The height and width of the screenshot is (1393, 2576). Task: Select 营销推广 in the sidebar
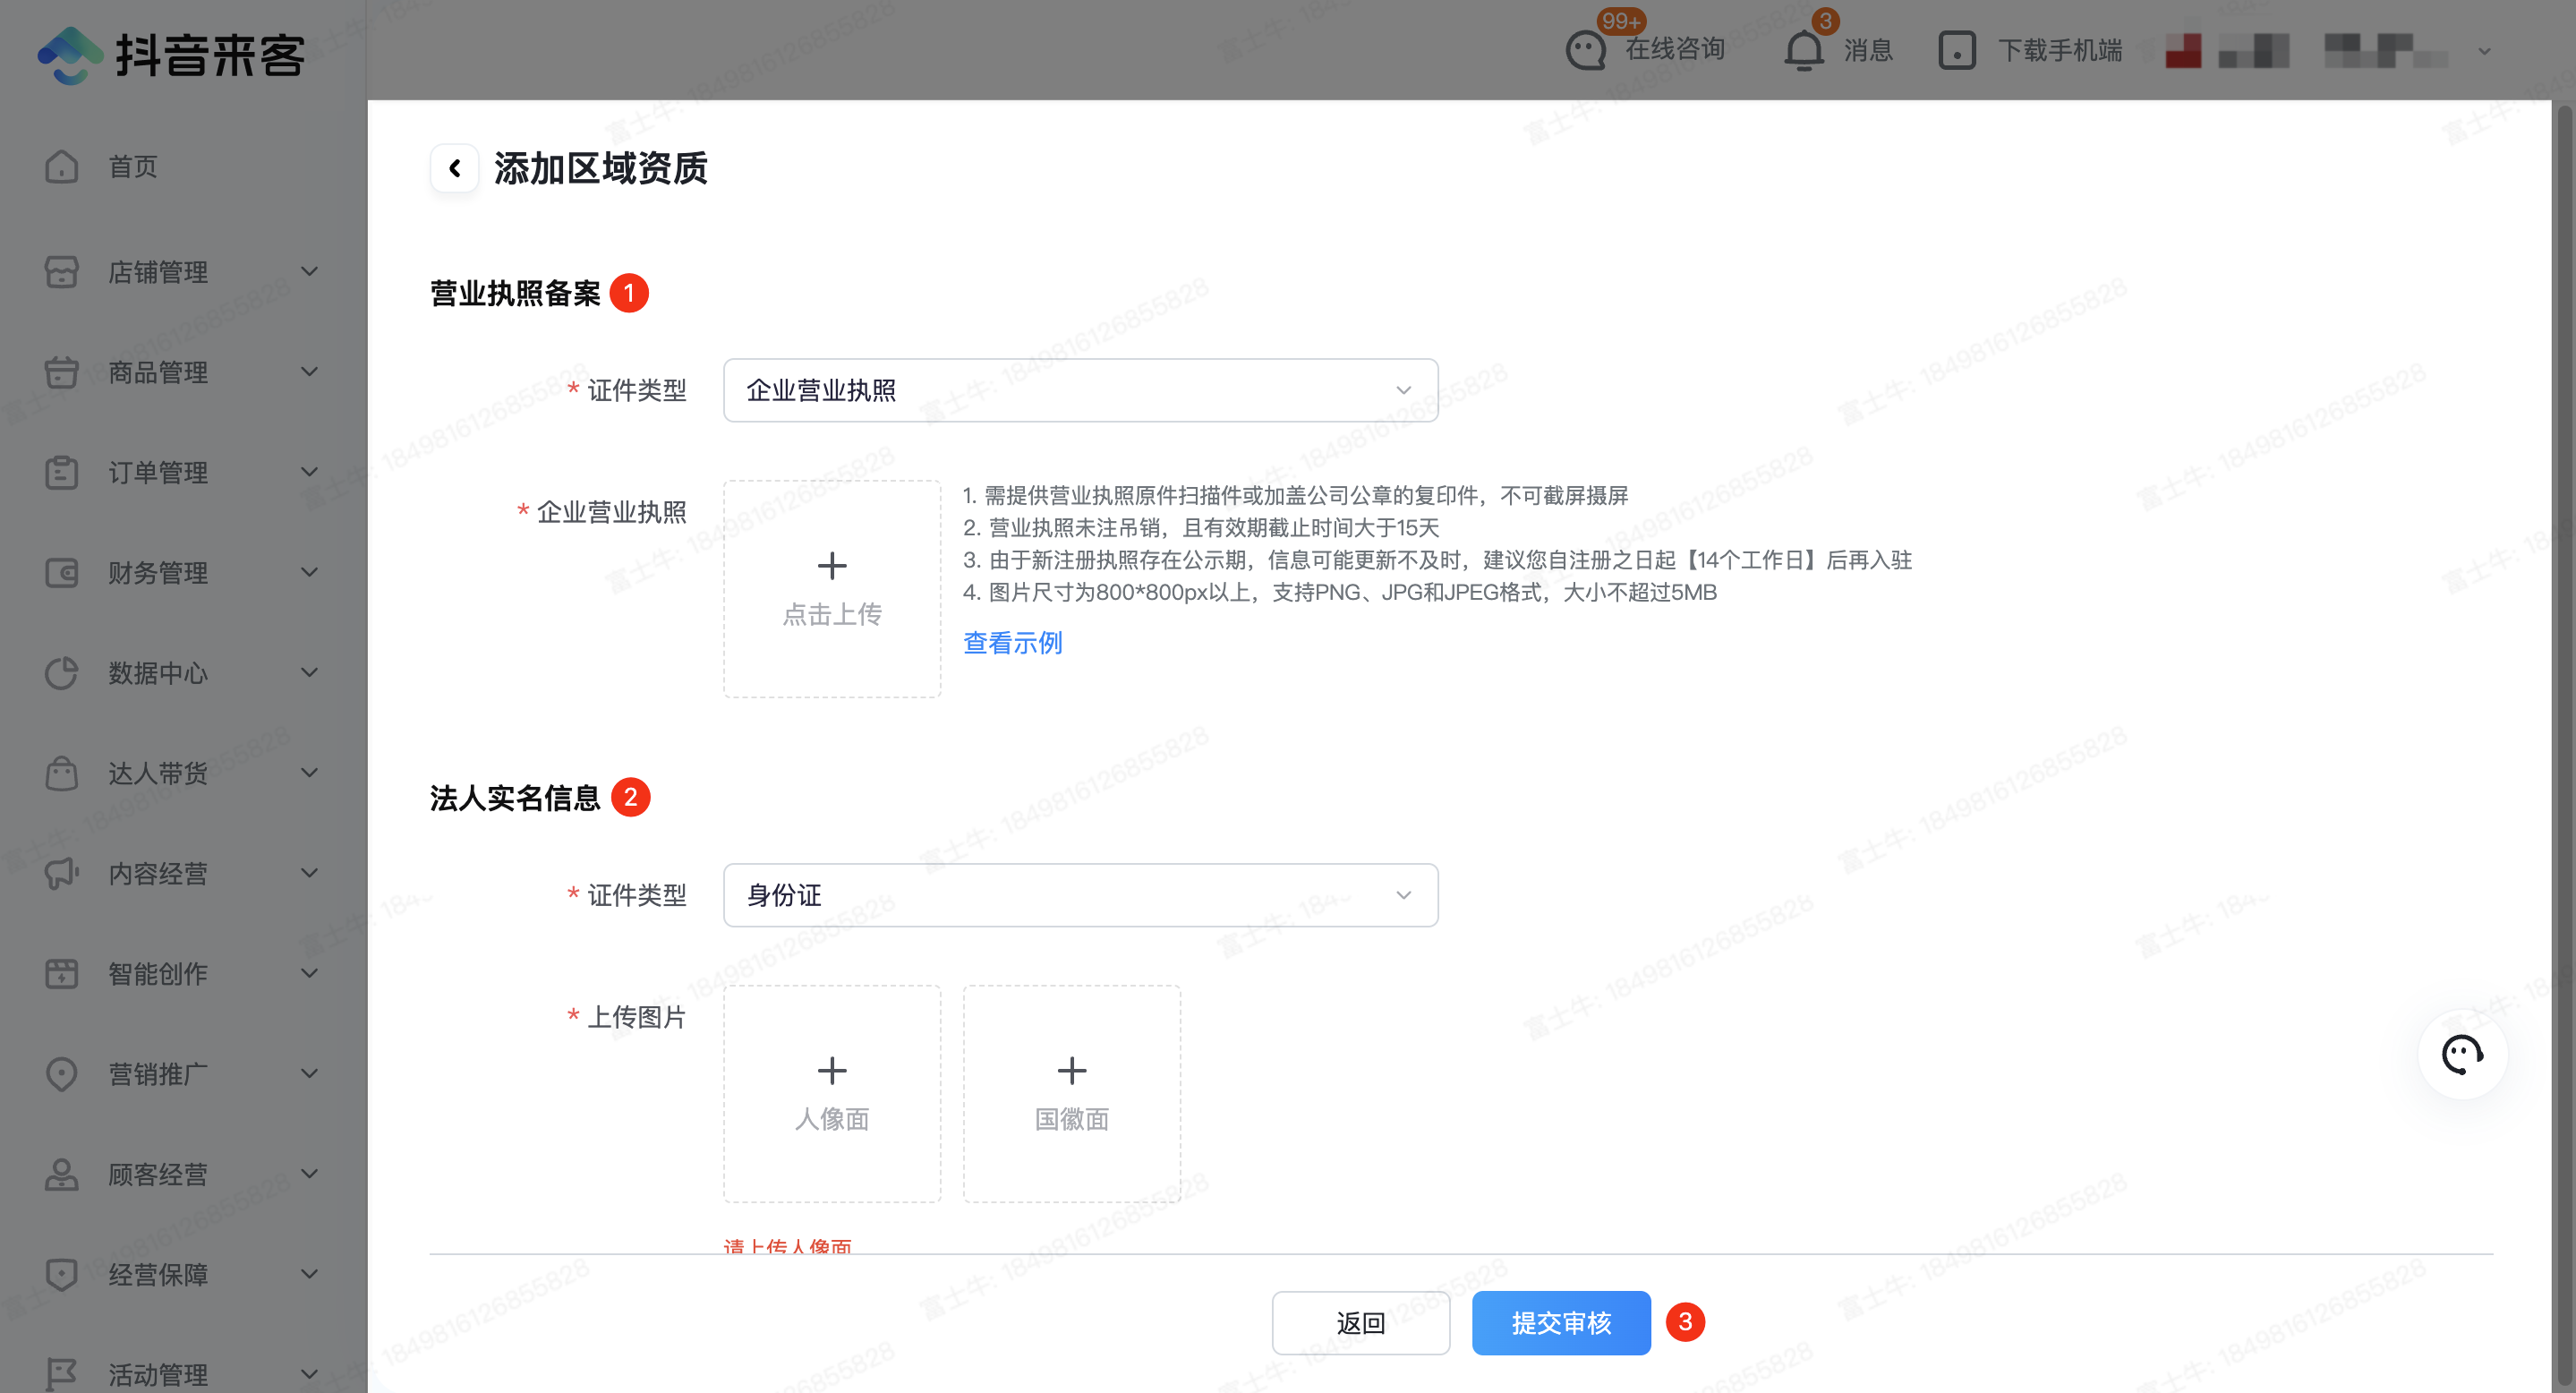tap(158, 1074)
